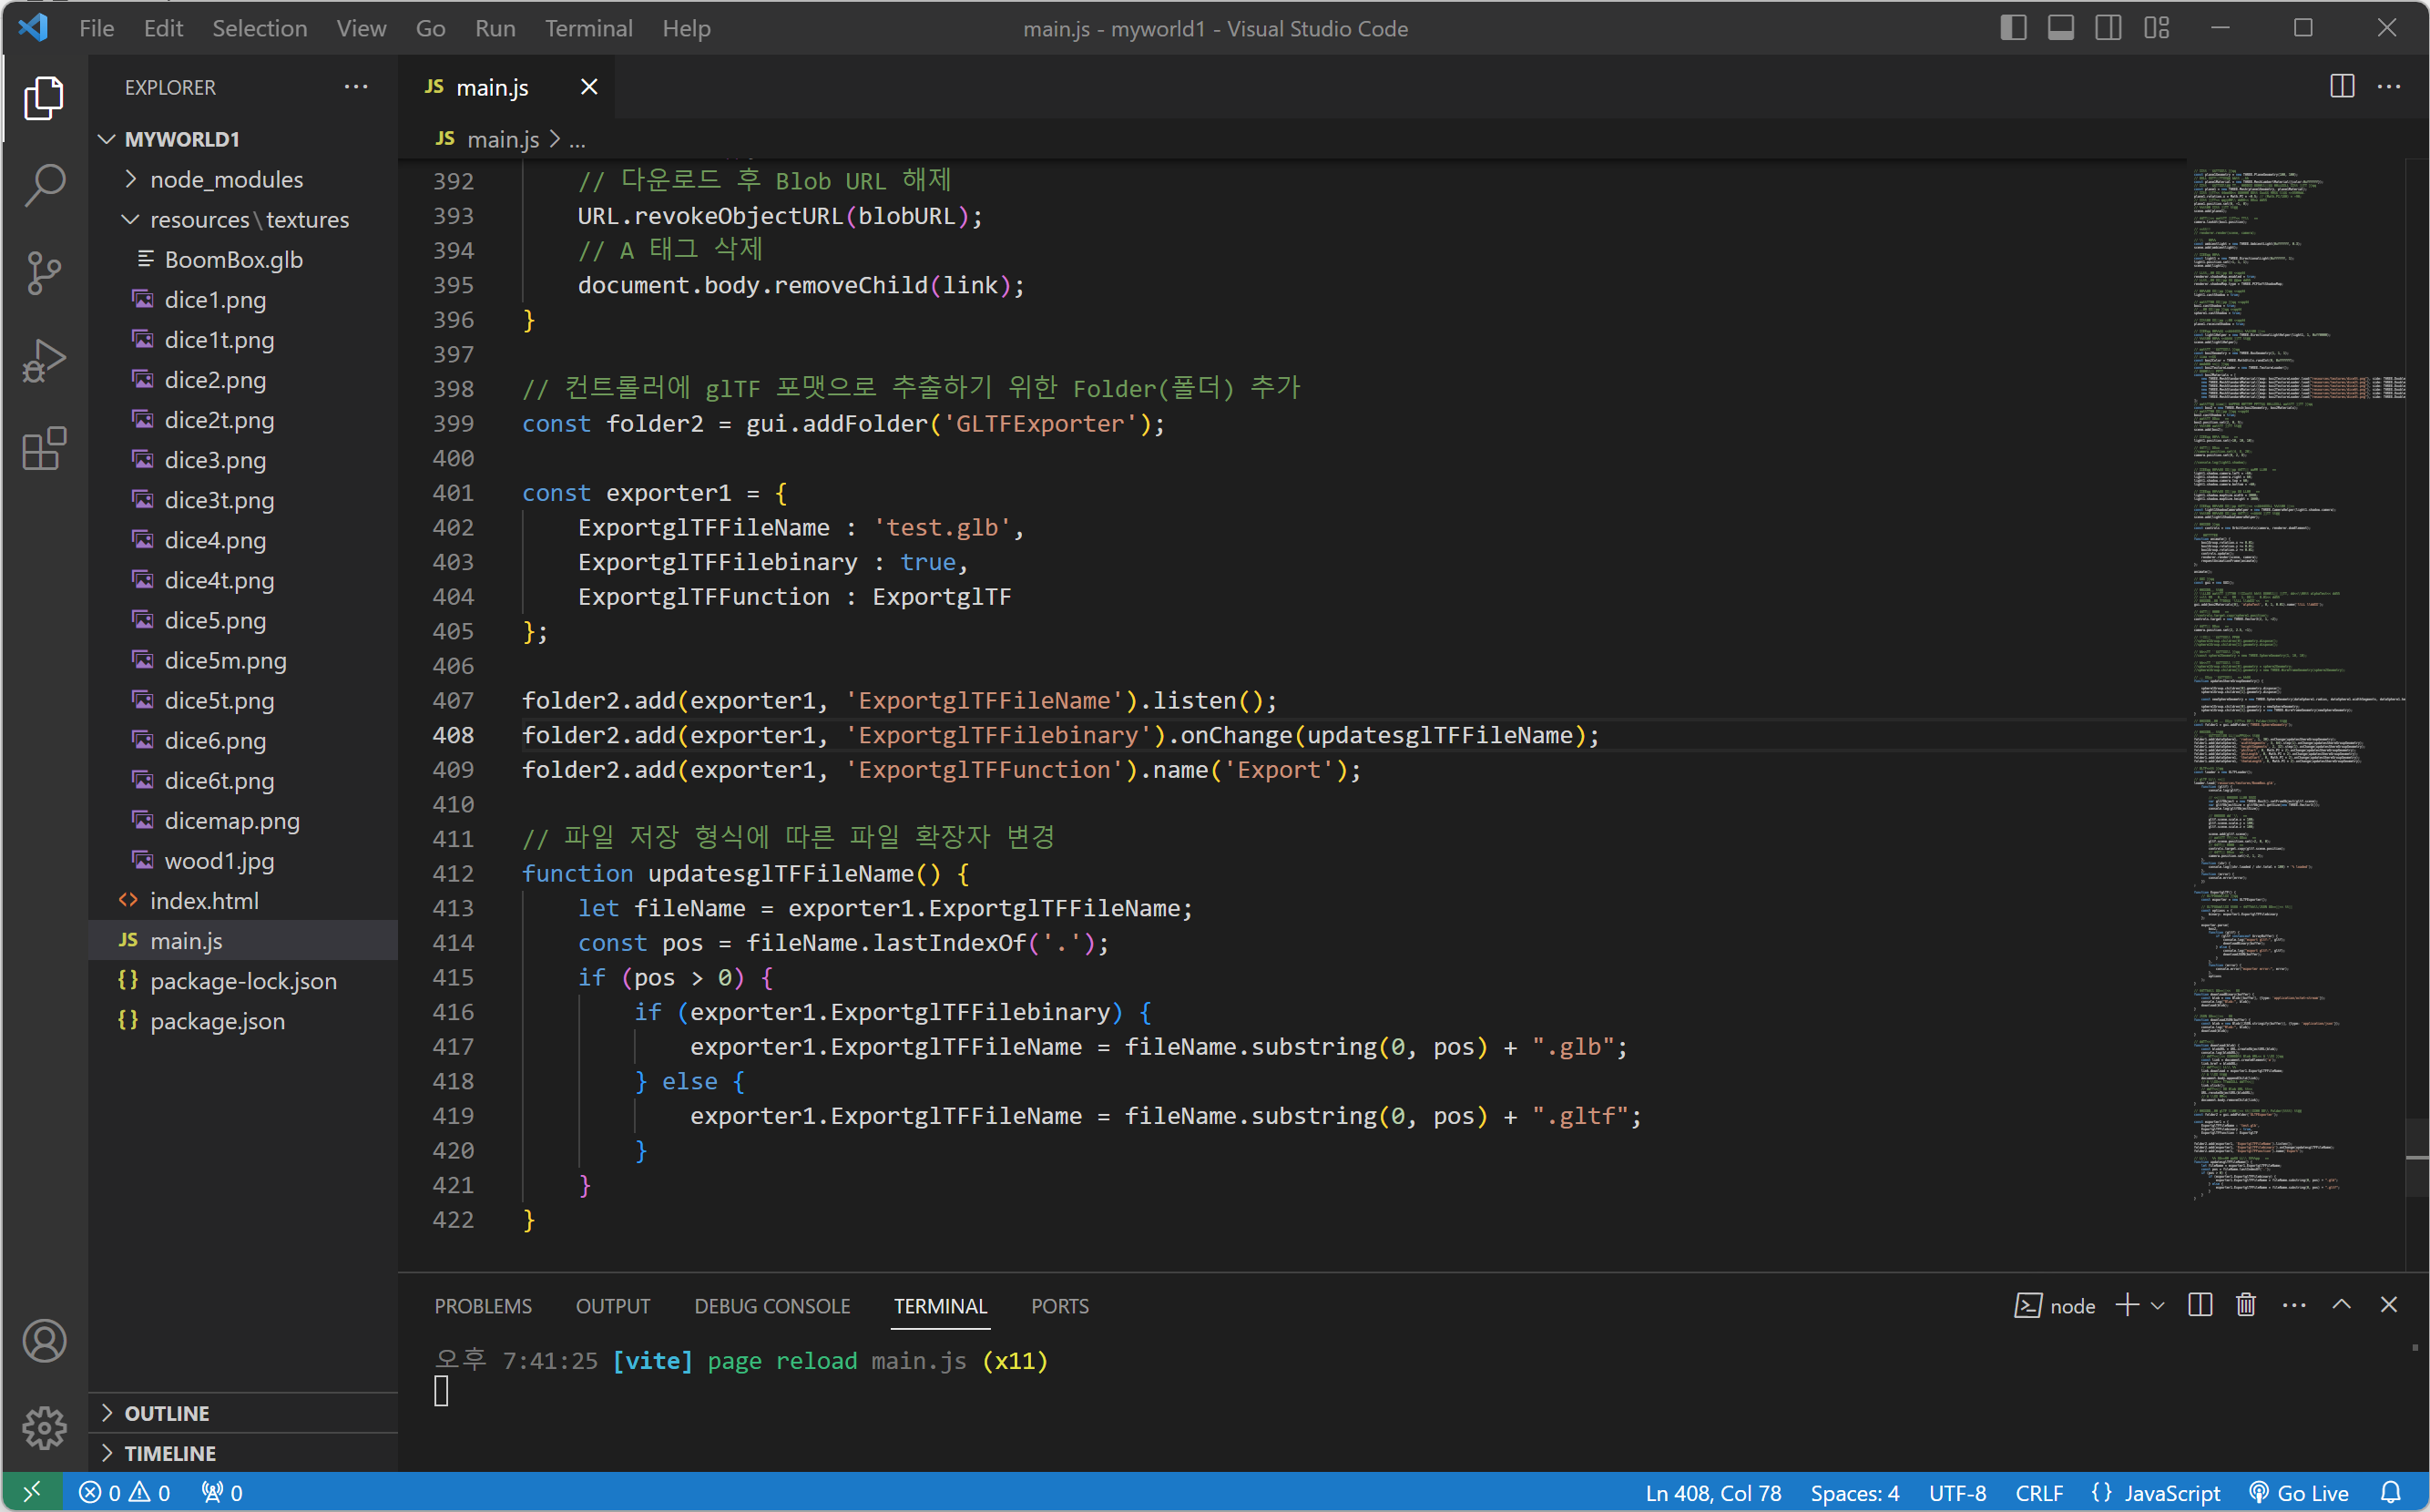Open the Run and Debug view
Screen dimensions: 2430x1512
tap(44, 361)
